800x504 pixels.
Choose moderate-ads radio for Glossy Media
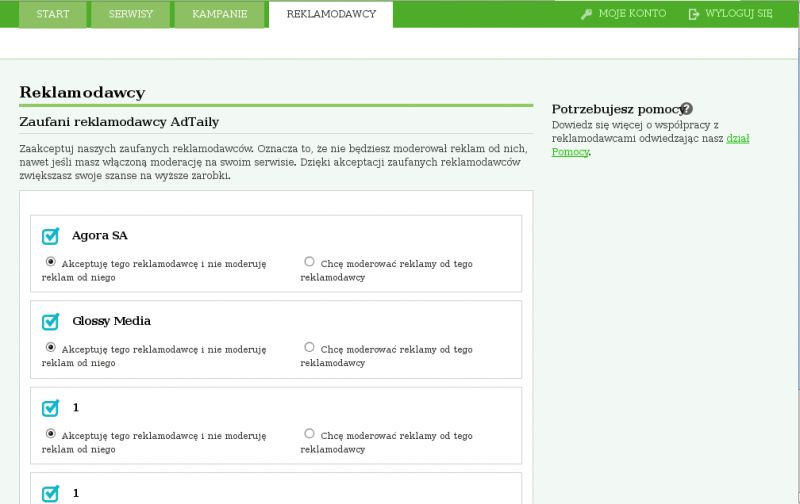tap(309, 347)
